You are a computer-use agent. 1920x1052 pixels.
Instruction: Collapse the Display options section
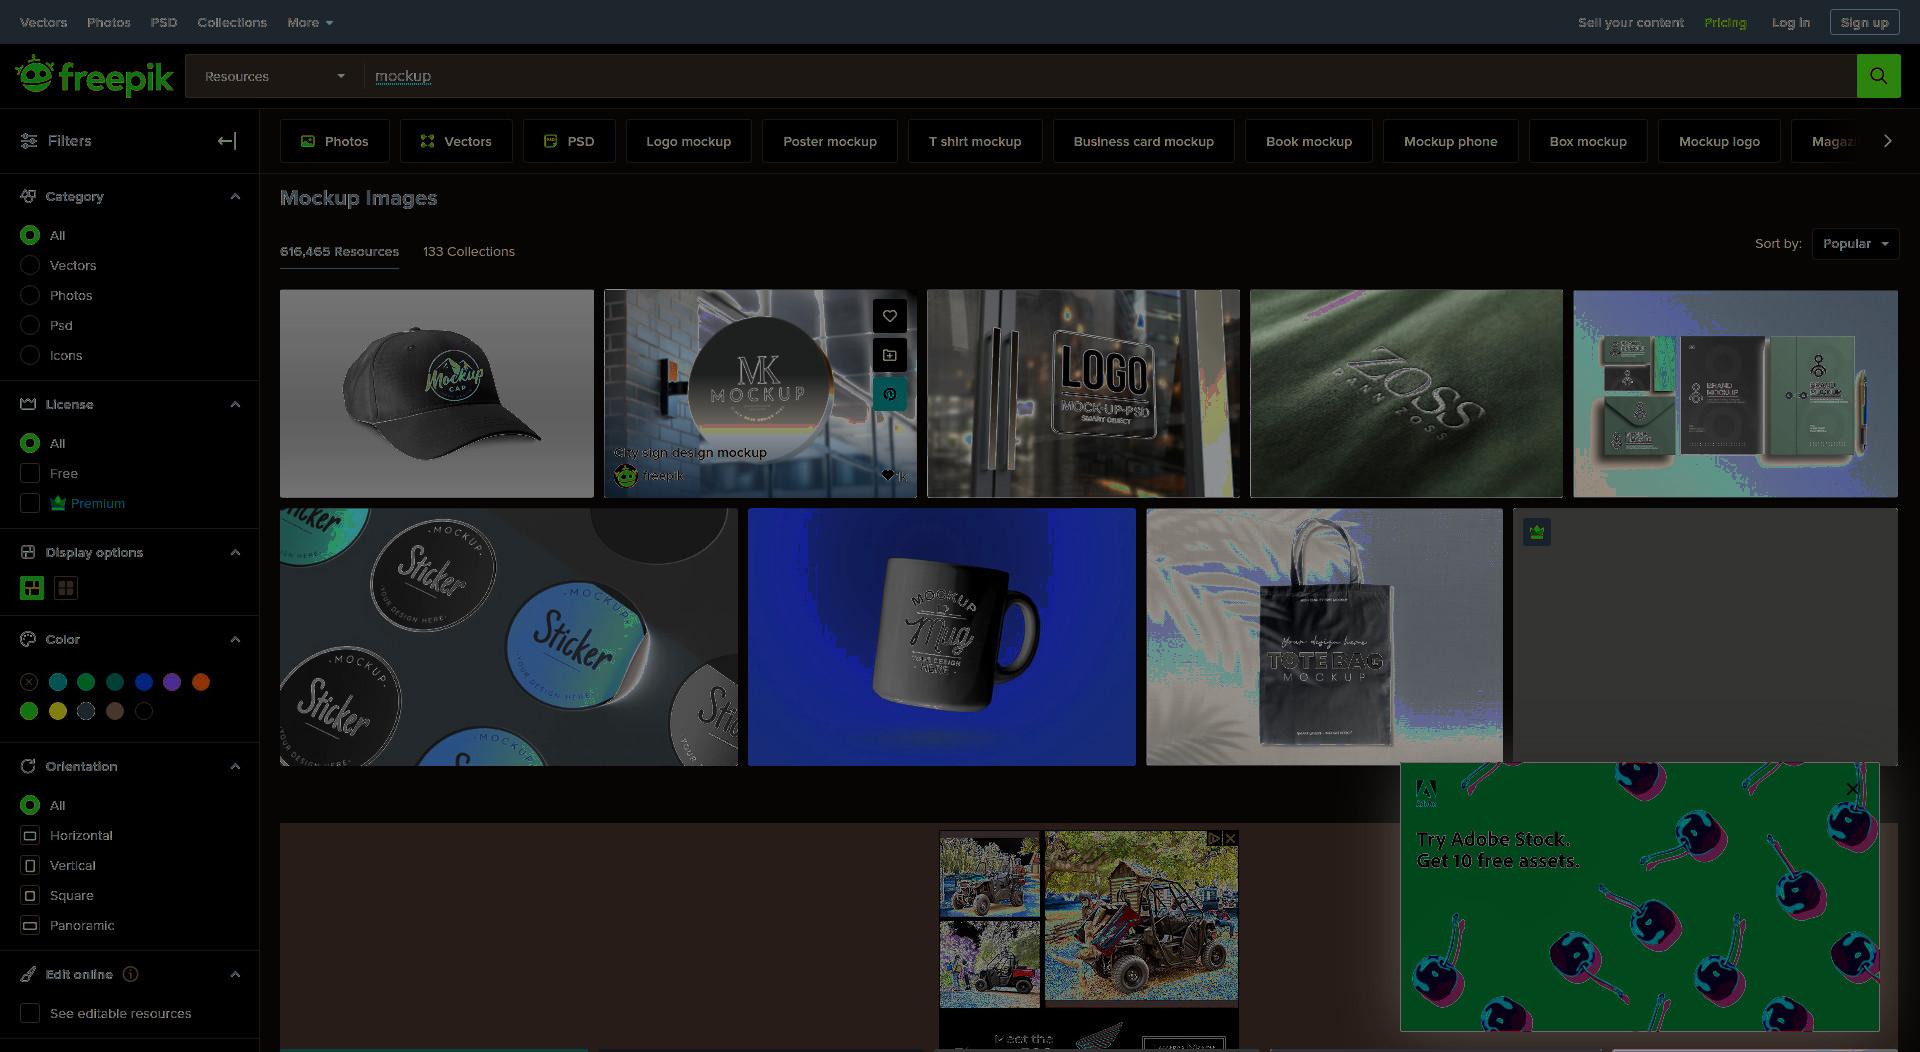[235, 552]
